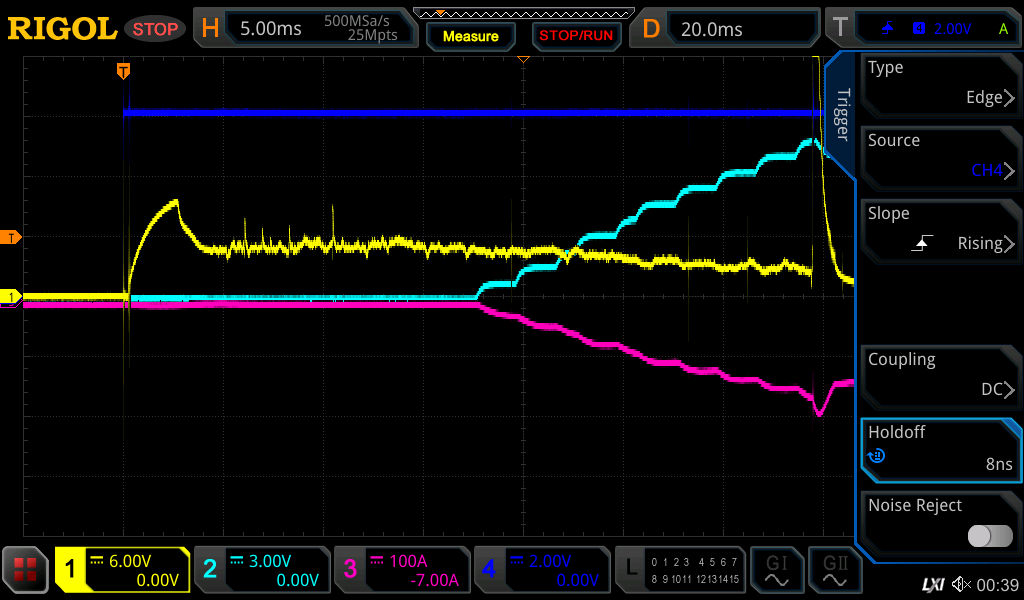Open the red grid menu icon
This screenshot has height=600, width=1024.
pyautogui.click(x=26, y=569)
